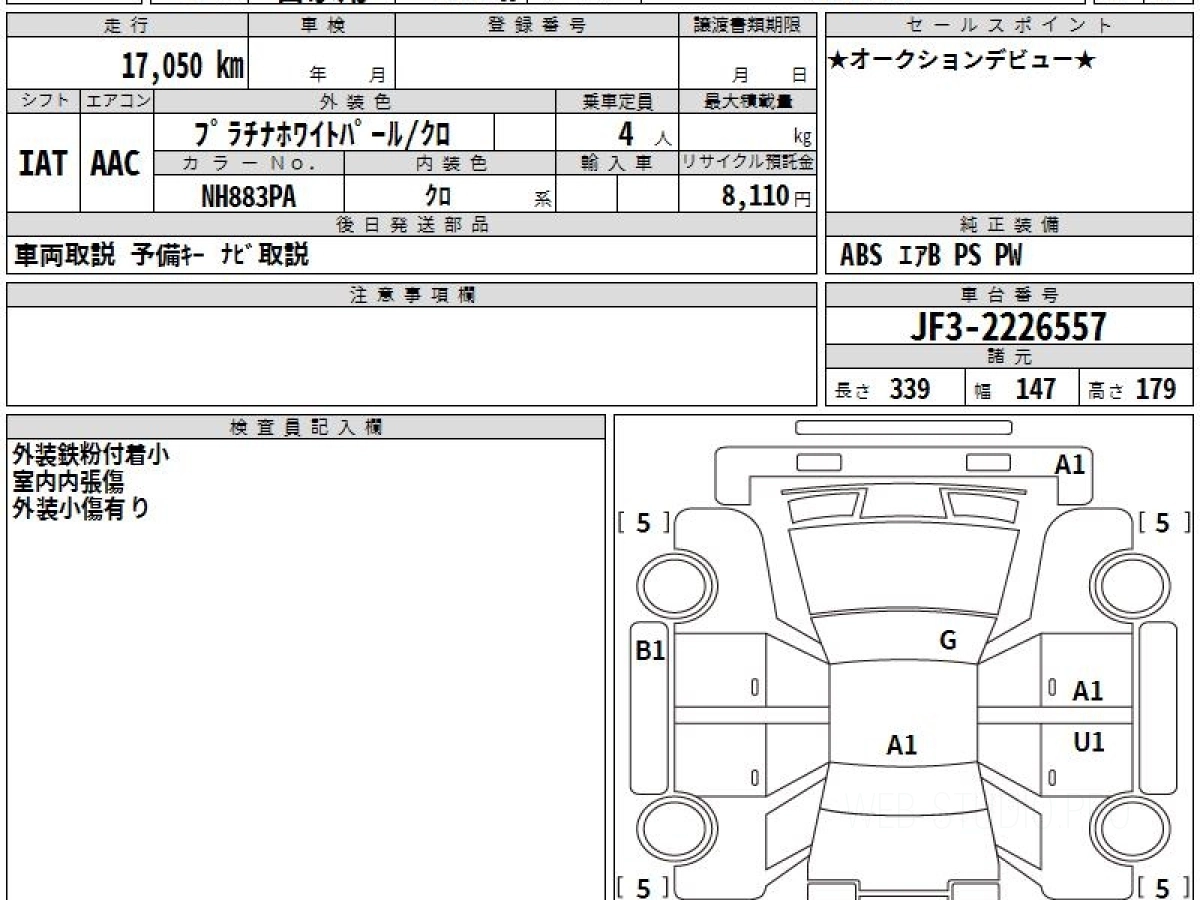Click the AAC air conditioner value
1200x900 pixels.
116,164
